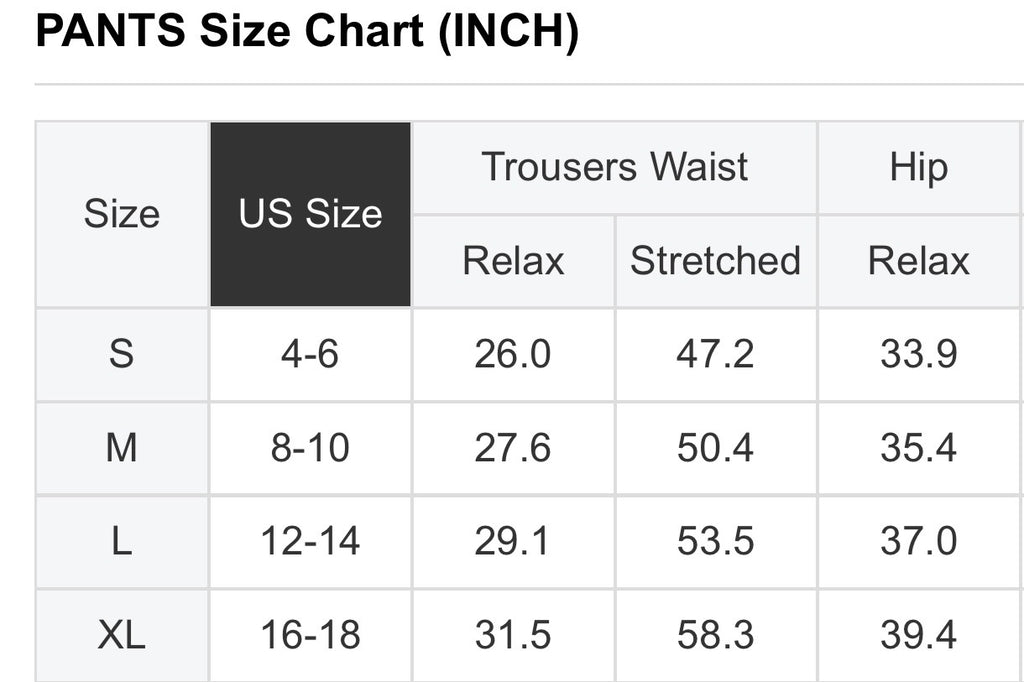Viewport: 1024px width, 682px height.
Task: Click the Size column header
Action: [122, 214]
